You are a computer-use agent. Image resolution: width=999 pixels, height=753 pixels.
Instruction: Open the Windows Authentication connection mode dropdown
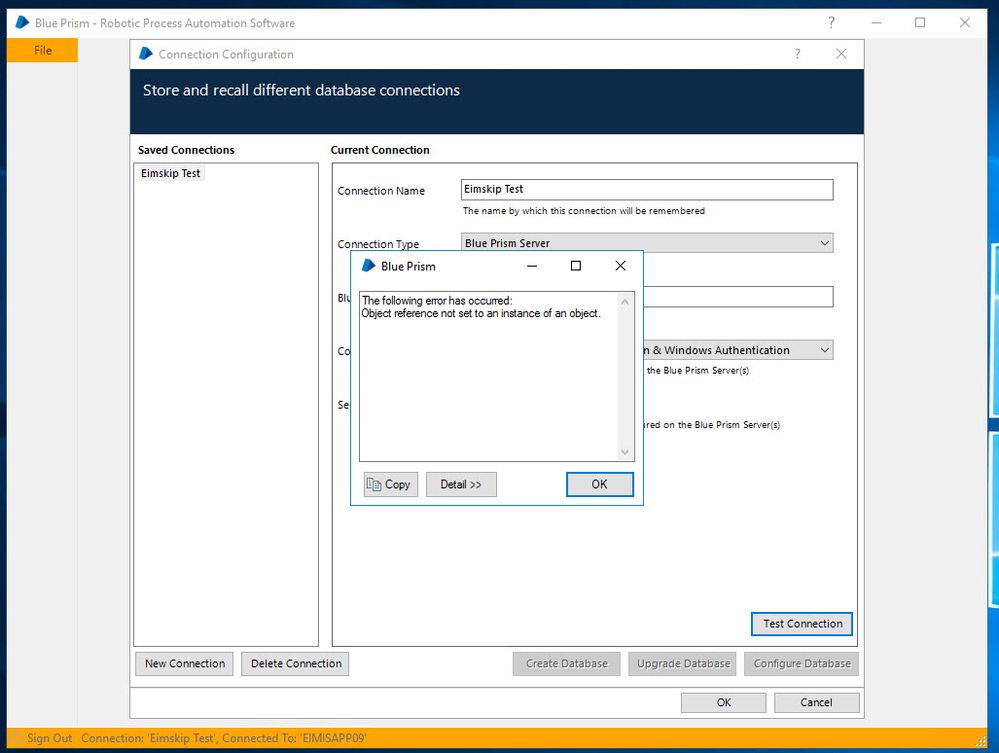[x=738, y=350]
